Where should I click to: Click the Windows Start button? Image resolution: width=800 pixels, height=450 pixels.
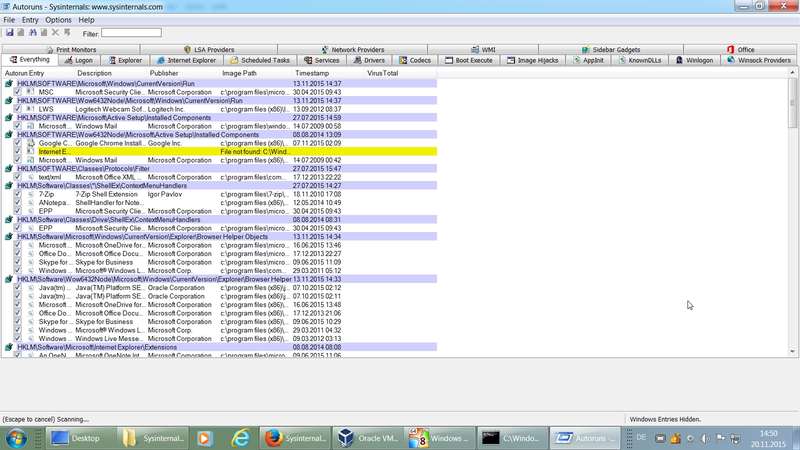click(x=18, y=438)
